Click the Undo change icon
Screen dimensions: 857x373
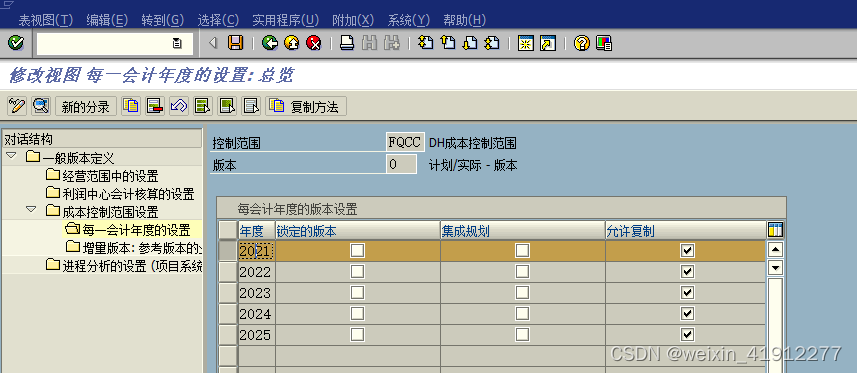[x=179, y=106]
